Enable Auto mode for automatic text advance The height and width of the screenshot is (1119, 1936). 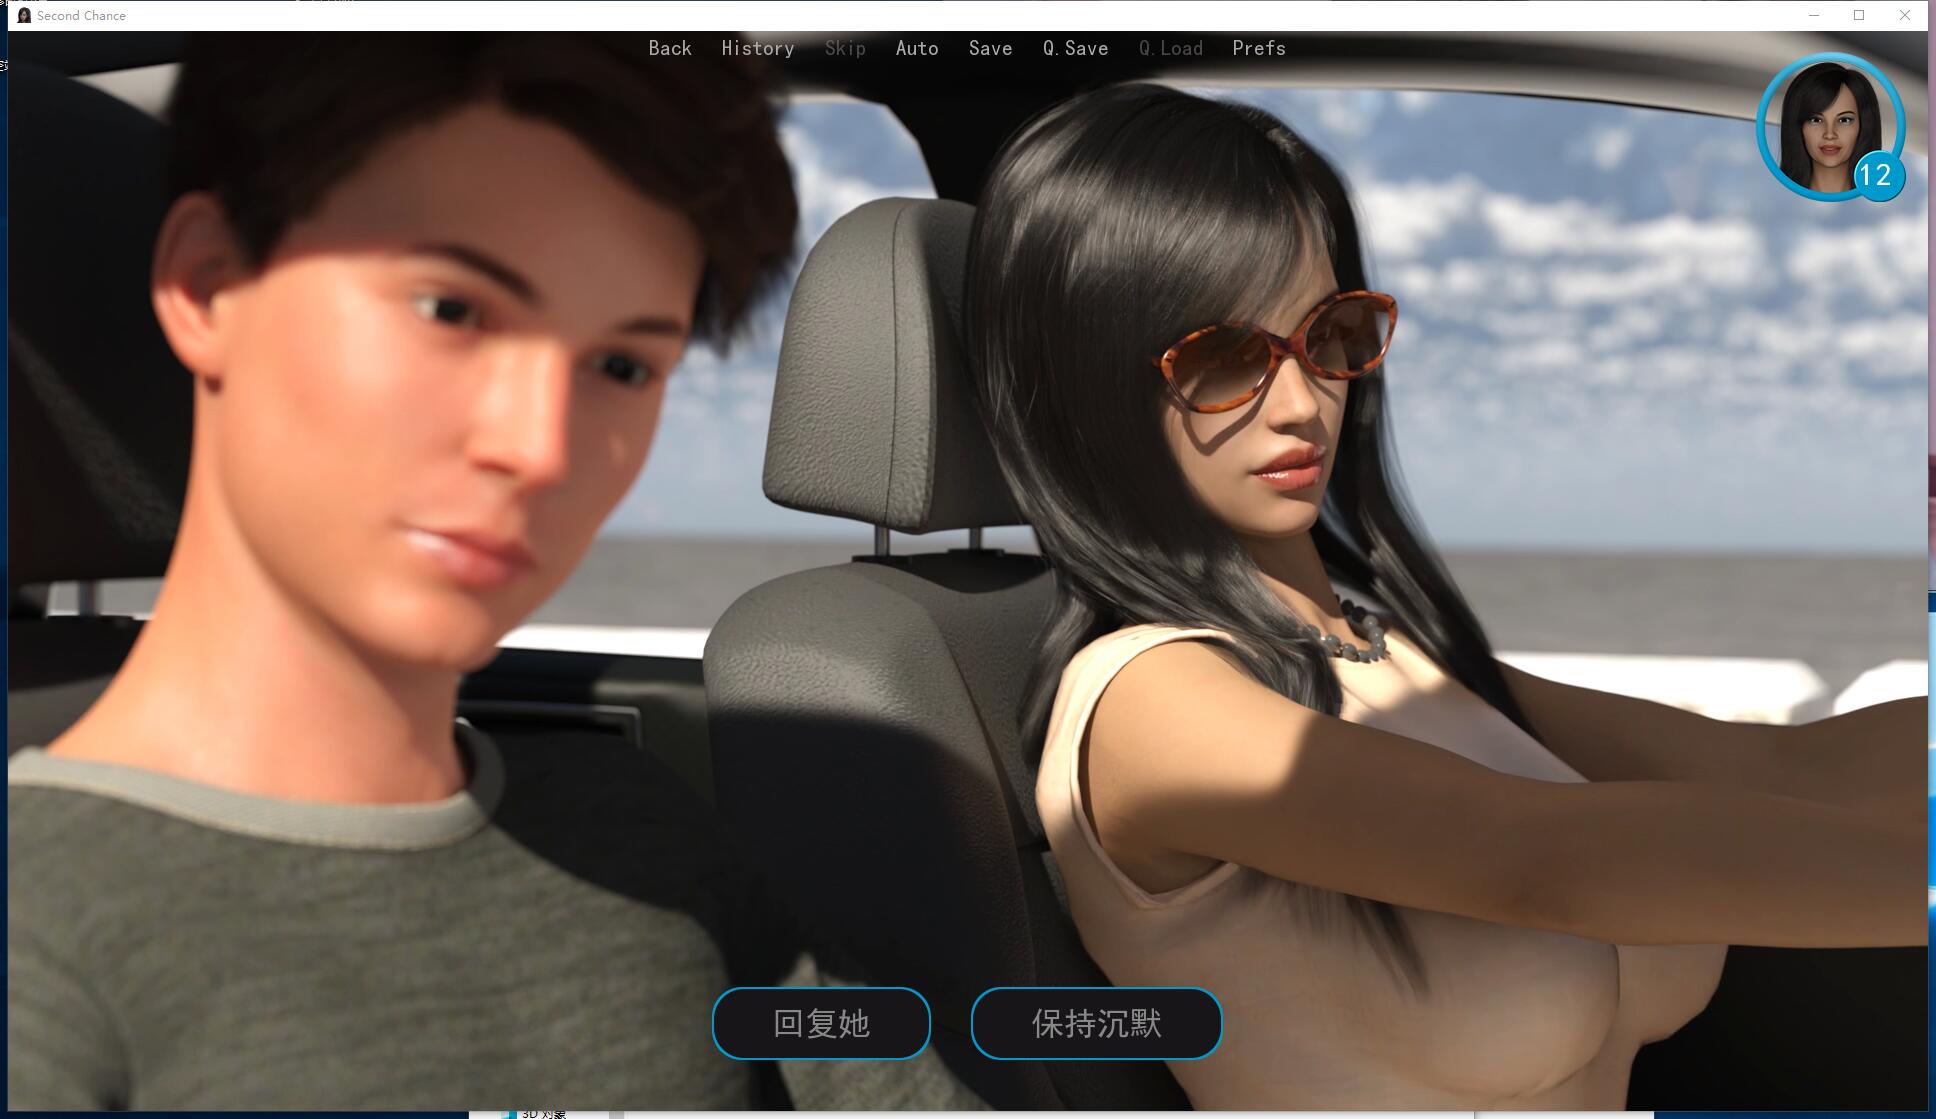(917, 48)
